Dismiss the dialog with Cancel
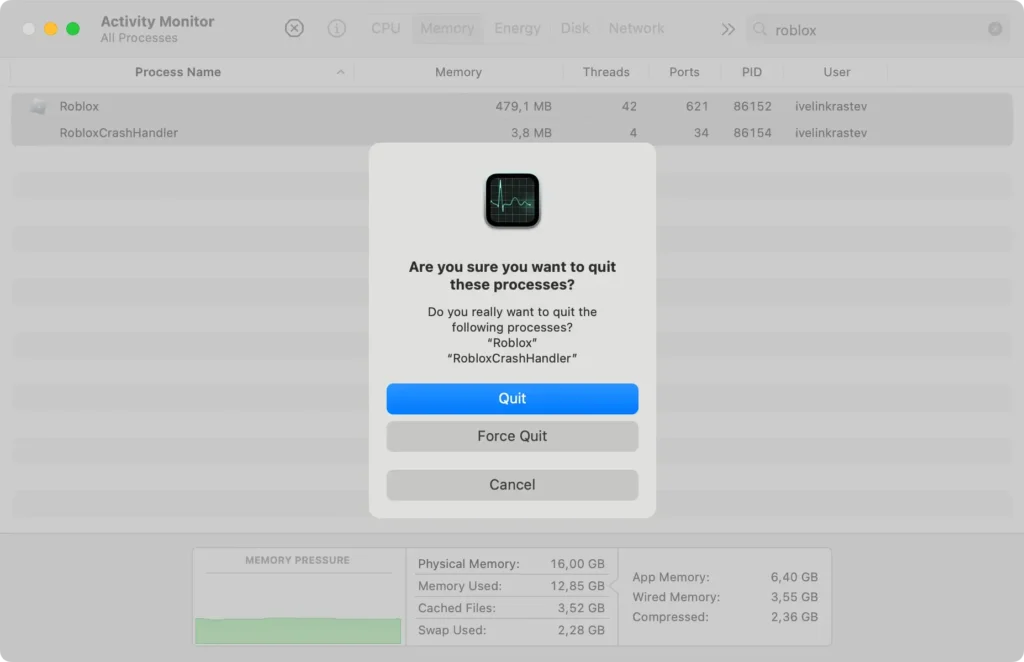Screen dimensions: 1024x662 pyautogui.click(x=512, y=485)
